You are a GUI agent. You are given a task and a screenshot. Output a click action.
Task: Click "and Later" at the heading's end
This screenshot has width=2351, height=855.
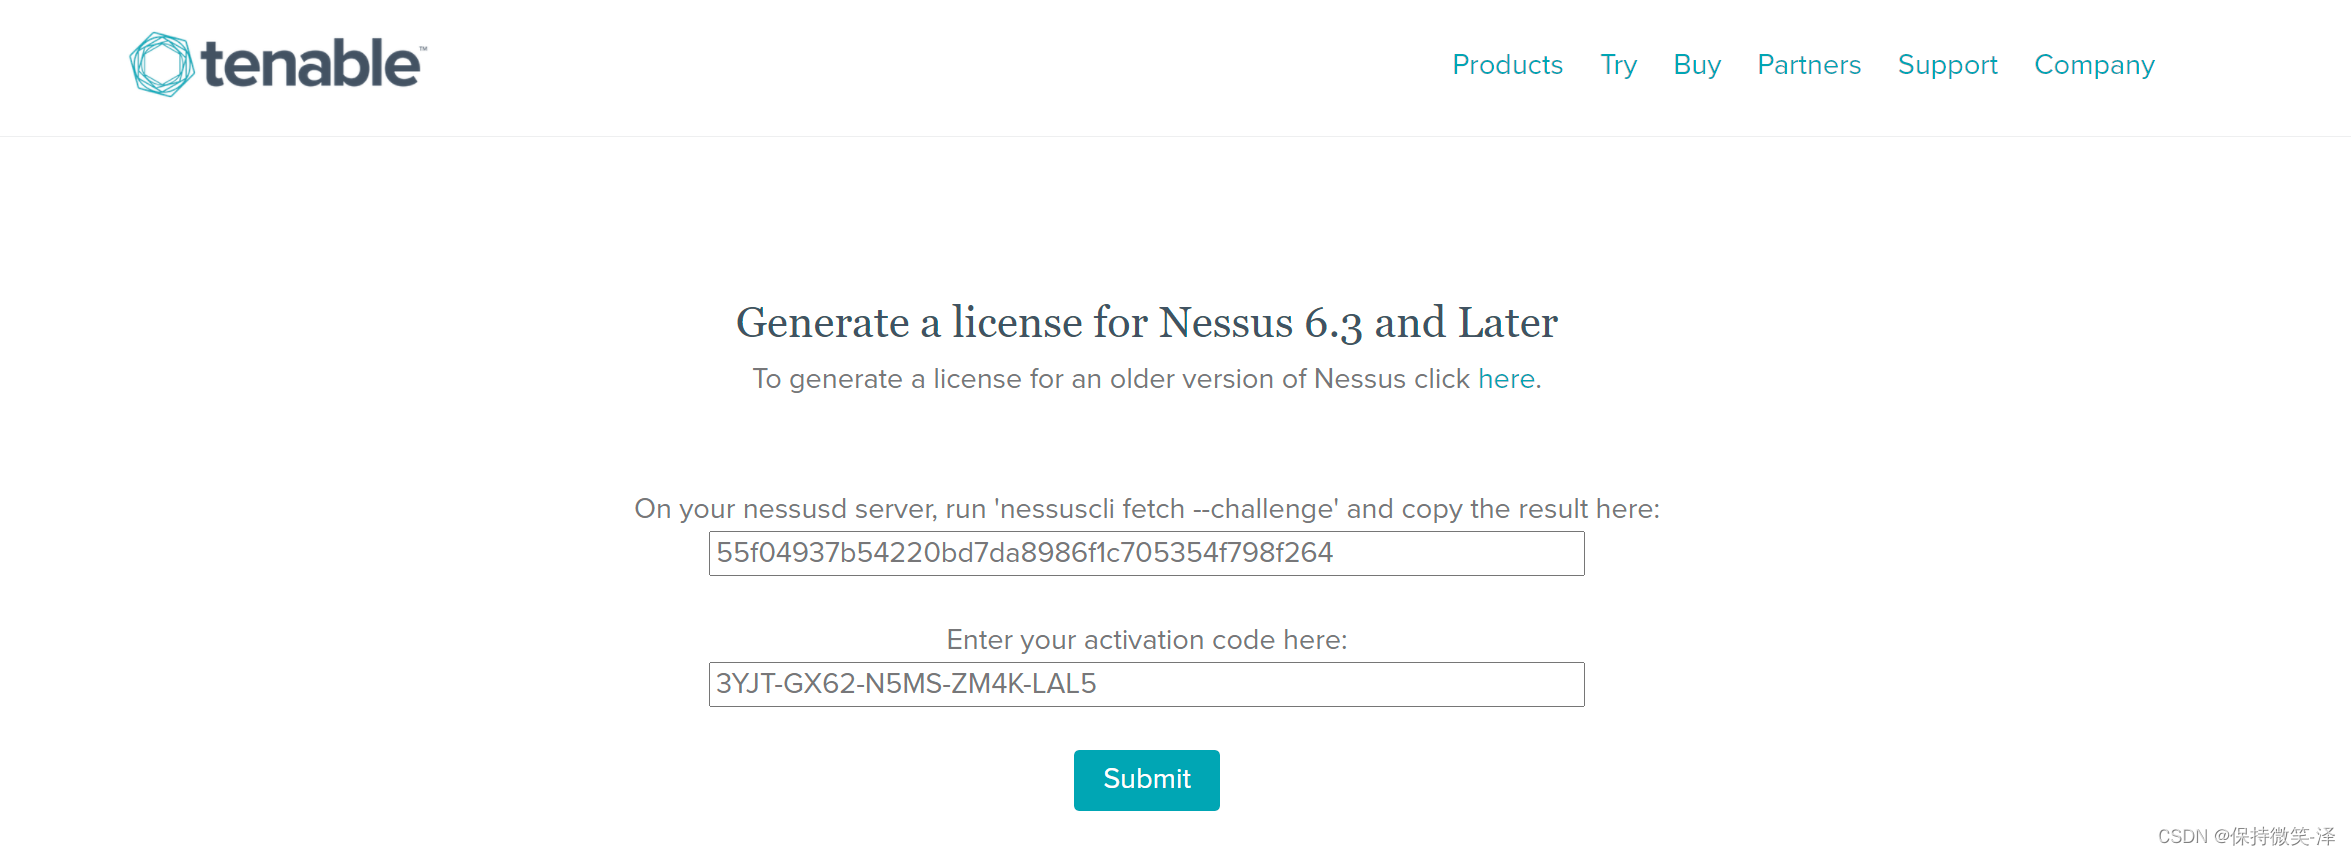pyautogui.click(x=1466, y=323)
